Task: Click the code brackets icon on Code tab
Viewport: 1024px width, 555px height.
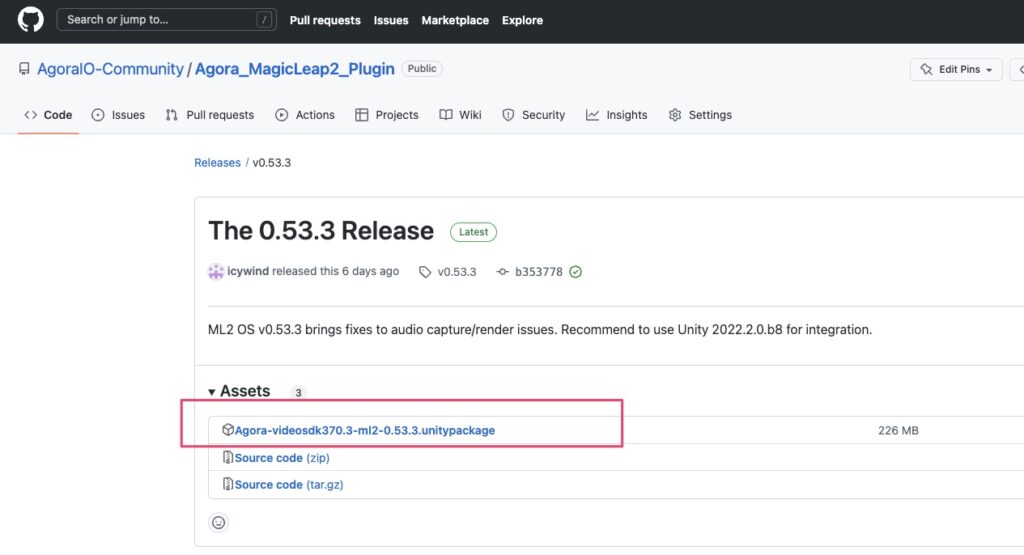Action: [31, 115]
